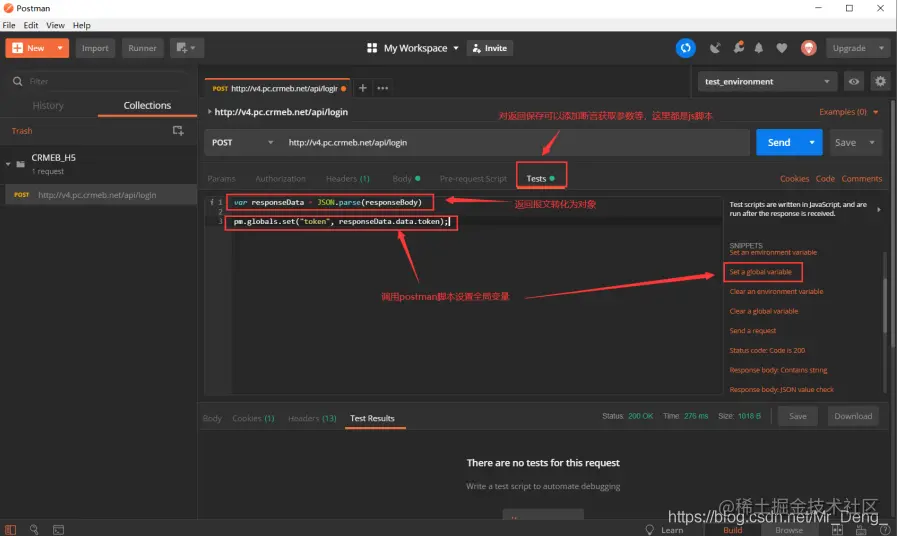This screenshot has width=898, height=536.
Task: Open the Examples (0) dropdown
Action: (x=849, y=112)
